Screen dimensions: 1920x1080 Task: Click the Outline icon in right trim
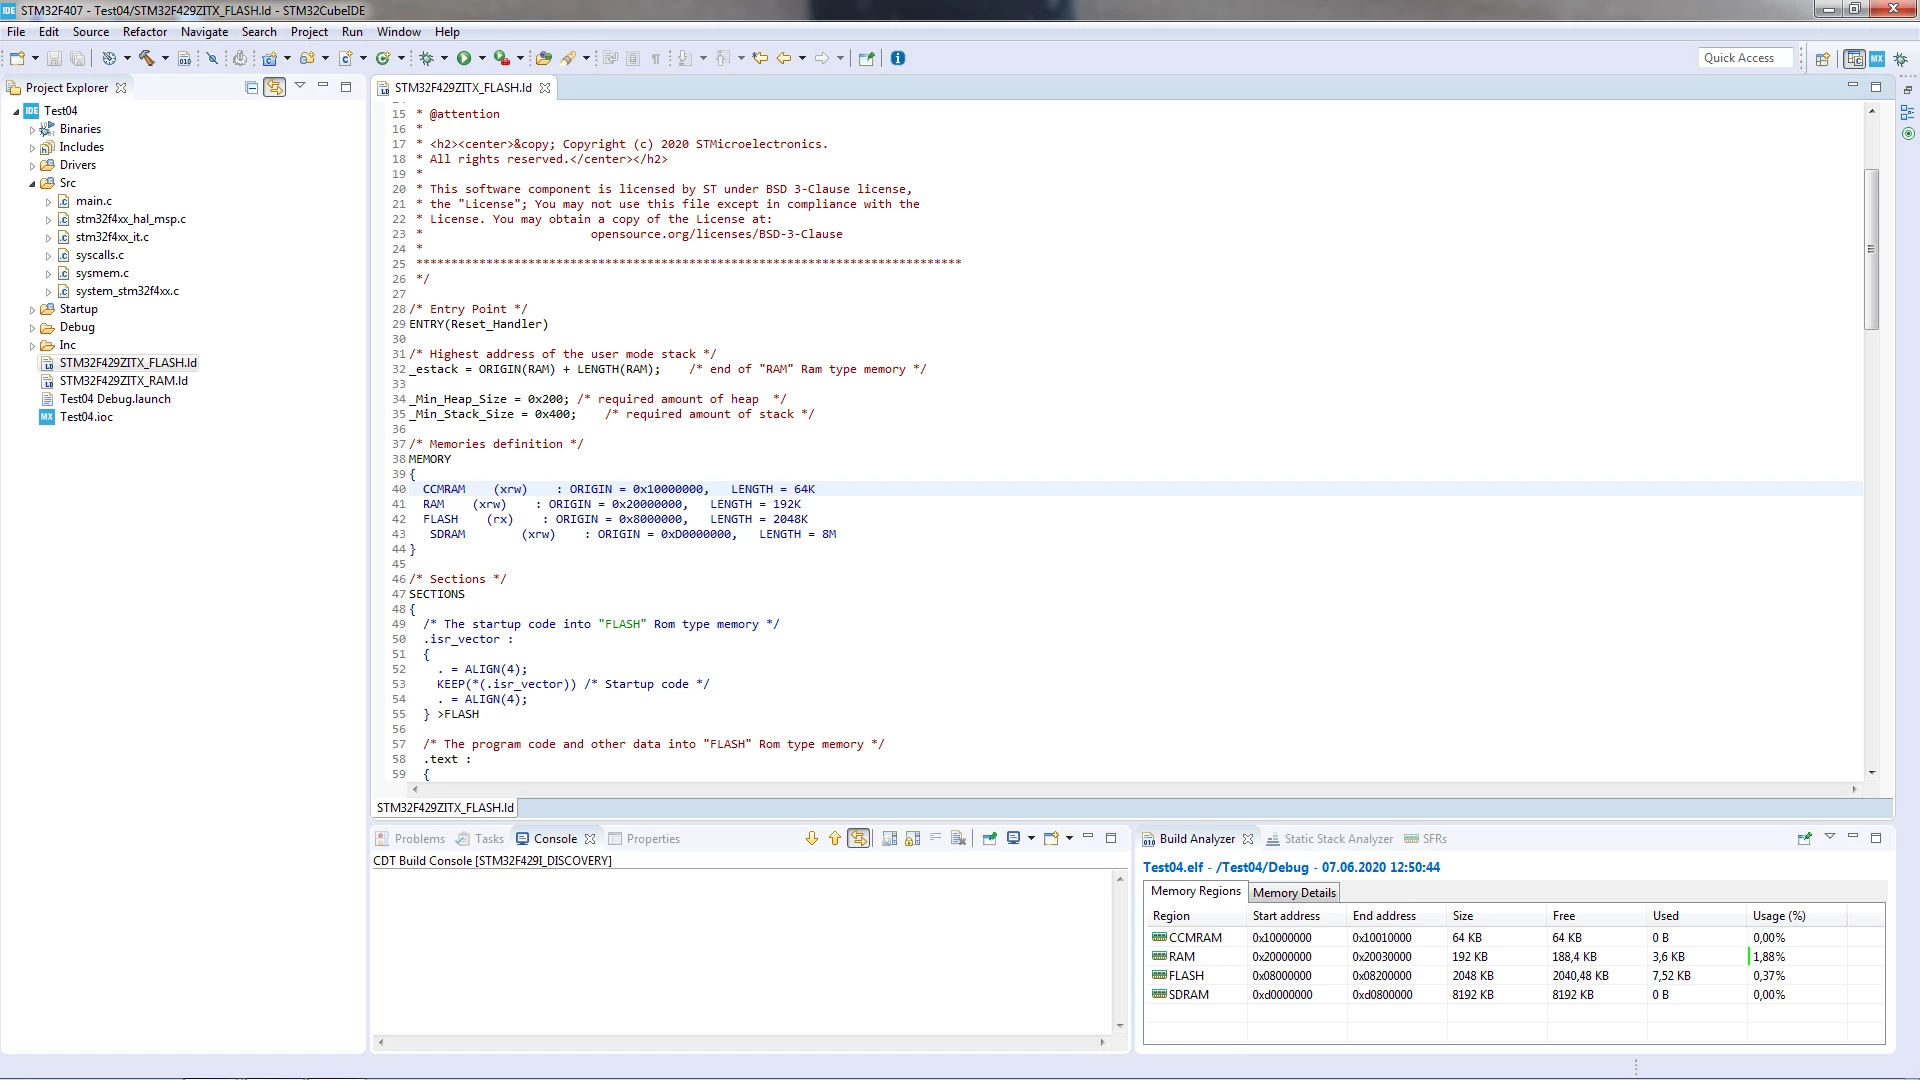1908,112
